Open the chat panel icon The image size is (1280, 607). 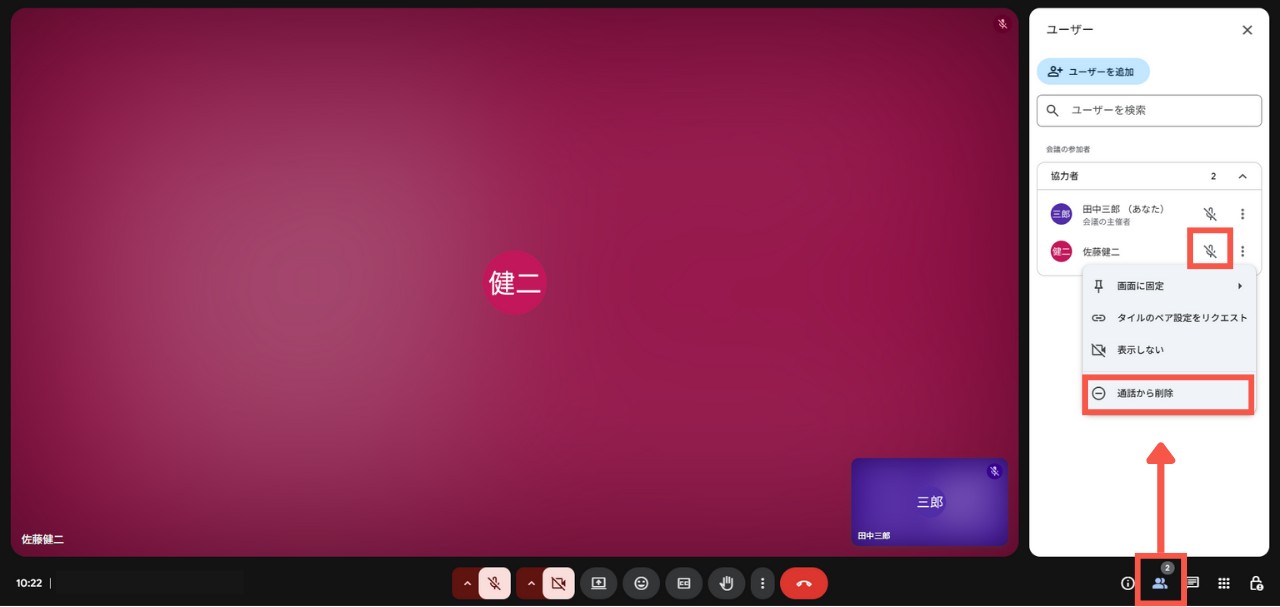(1192, 583)
